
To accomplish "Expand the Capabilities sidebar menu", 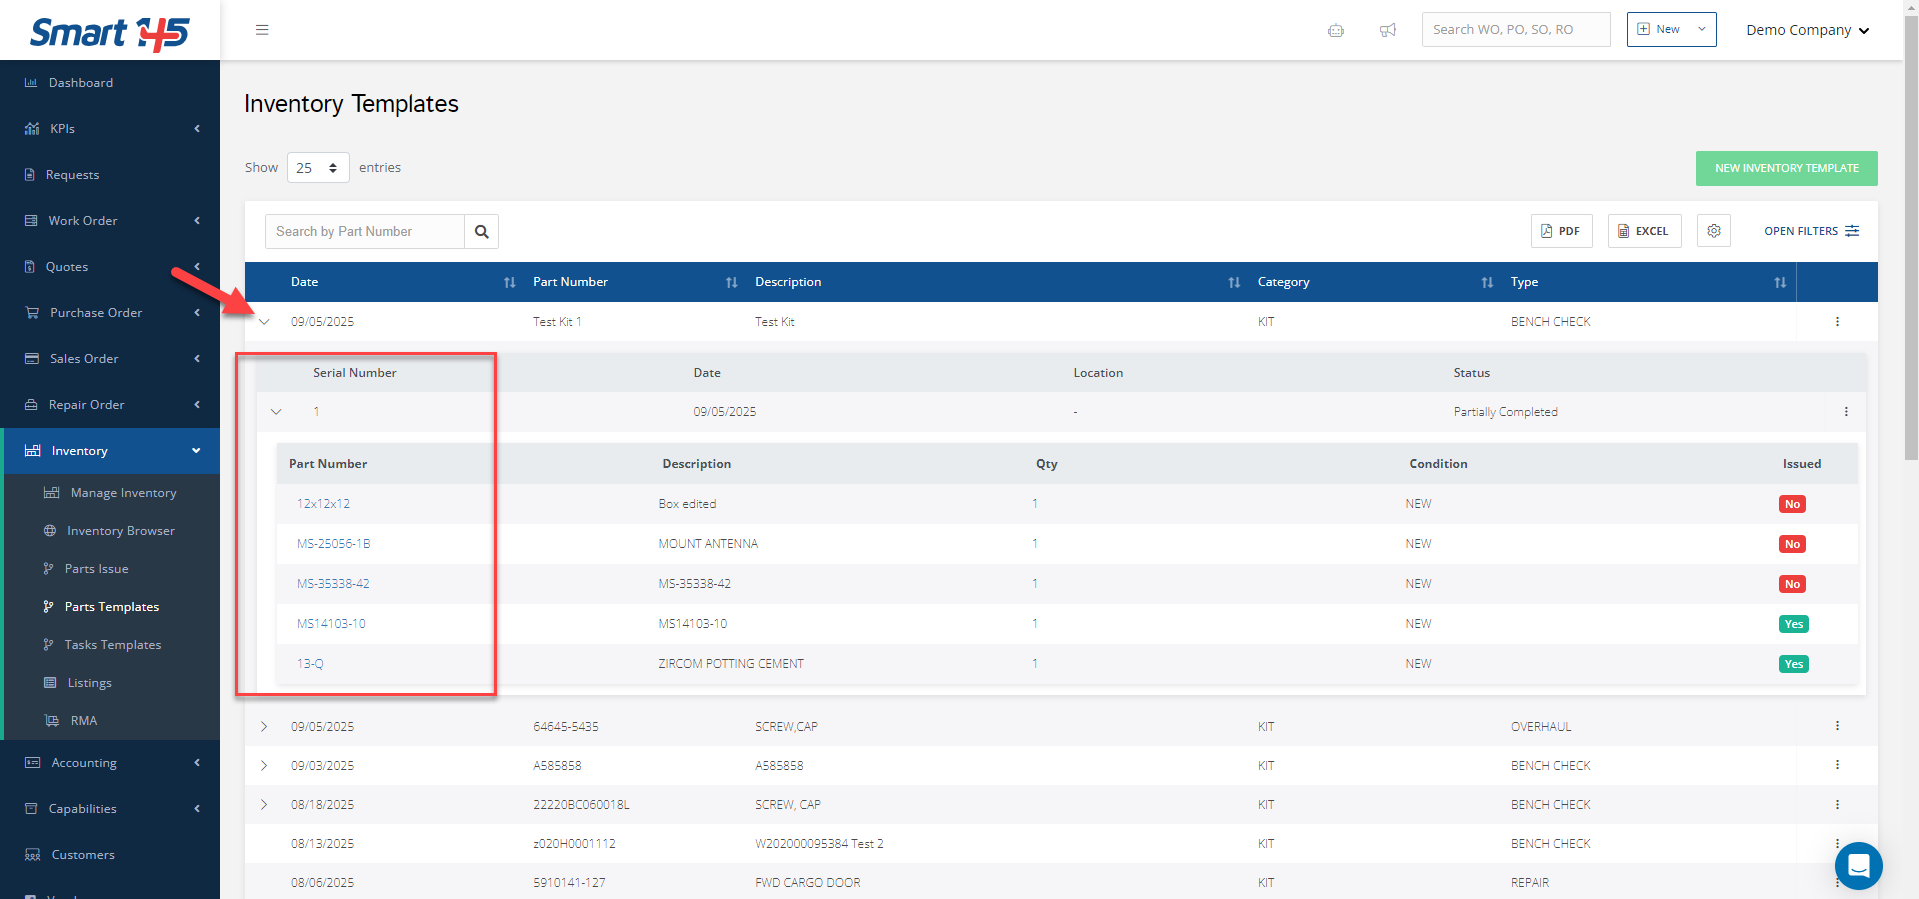I will 110,809.
